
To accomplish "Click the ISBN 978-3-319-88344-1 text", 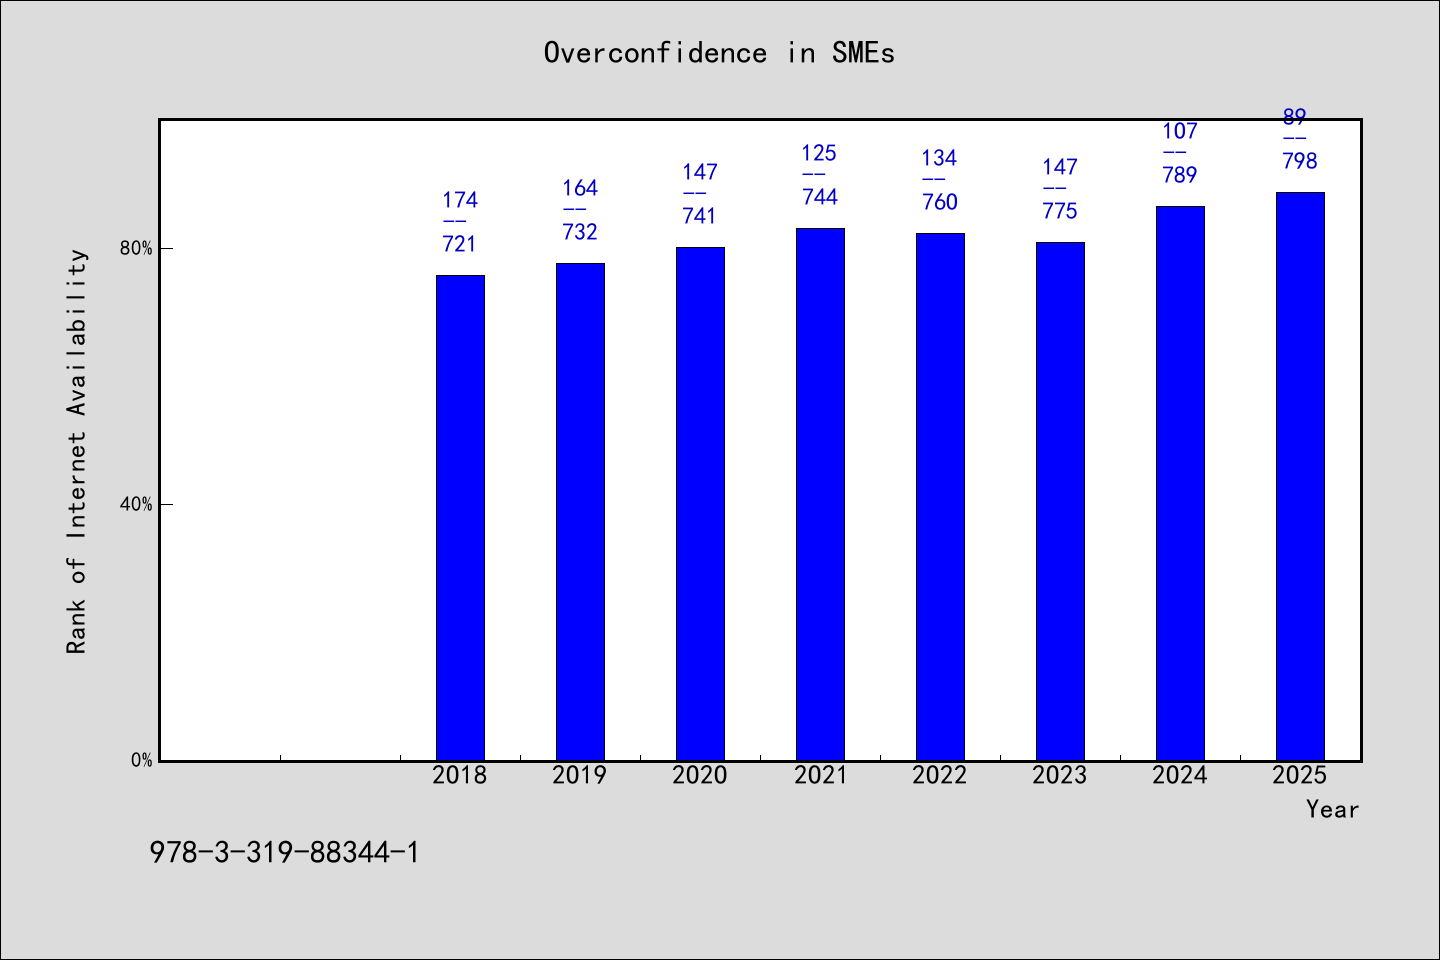I will pyautogui.click(x=285, y=853).
